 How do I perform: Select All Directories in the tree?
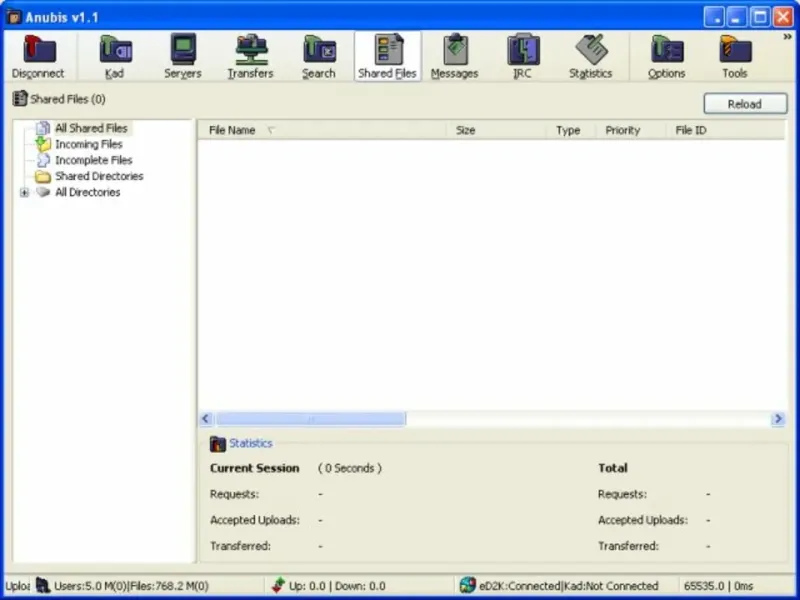[87, 192]
